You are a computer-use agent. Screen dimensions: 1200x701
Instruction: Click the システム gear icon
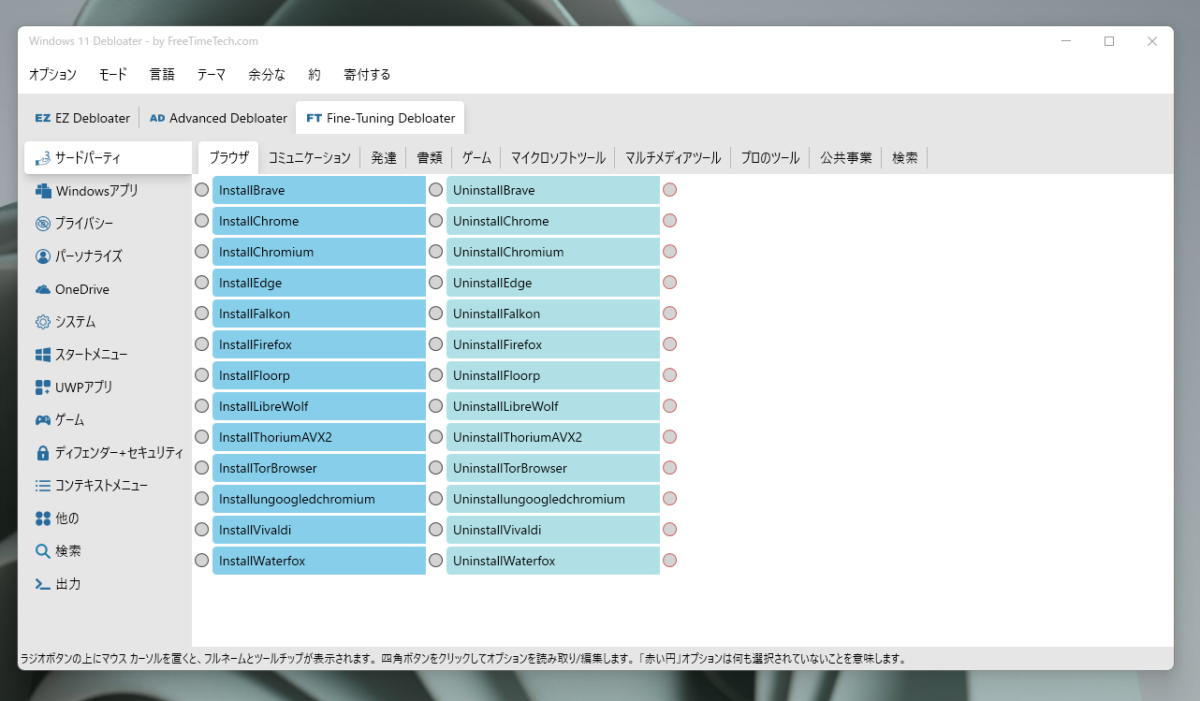click(x=42, y=322)
